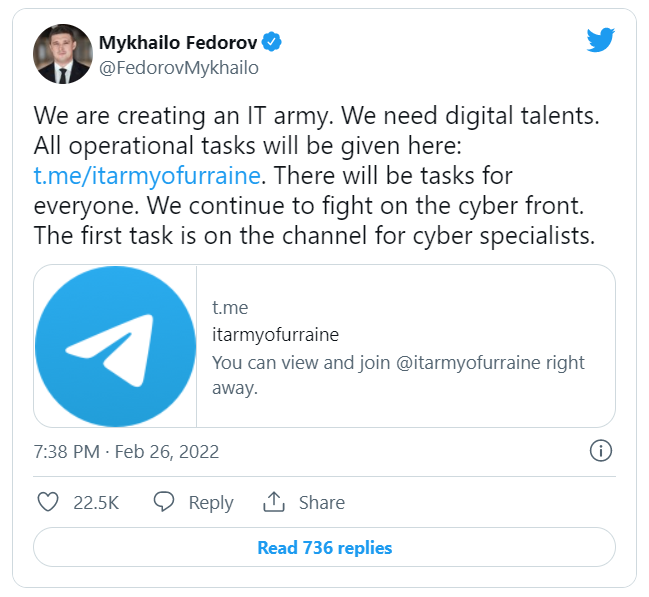Click the 22.5K likes count
The height and width of the screenshot is (597, 649).
point(96,503)
